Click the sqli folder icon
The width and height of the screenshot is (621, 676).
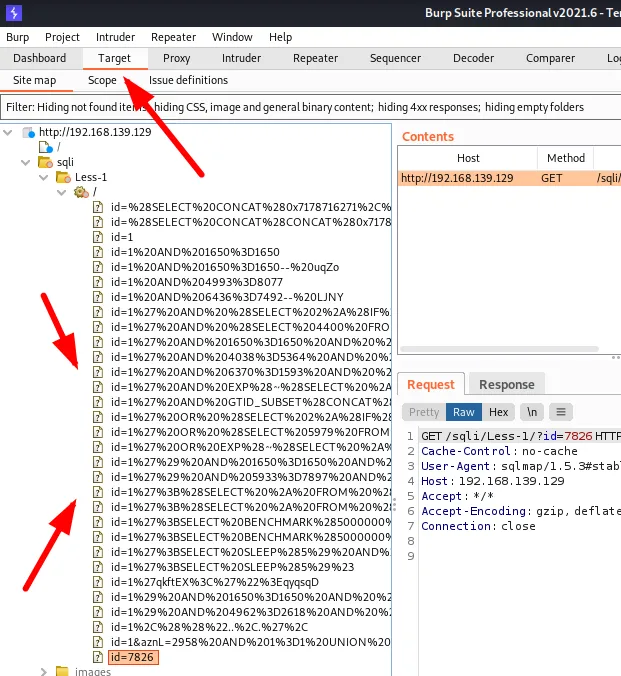click(x=45, y=162)
